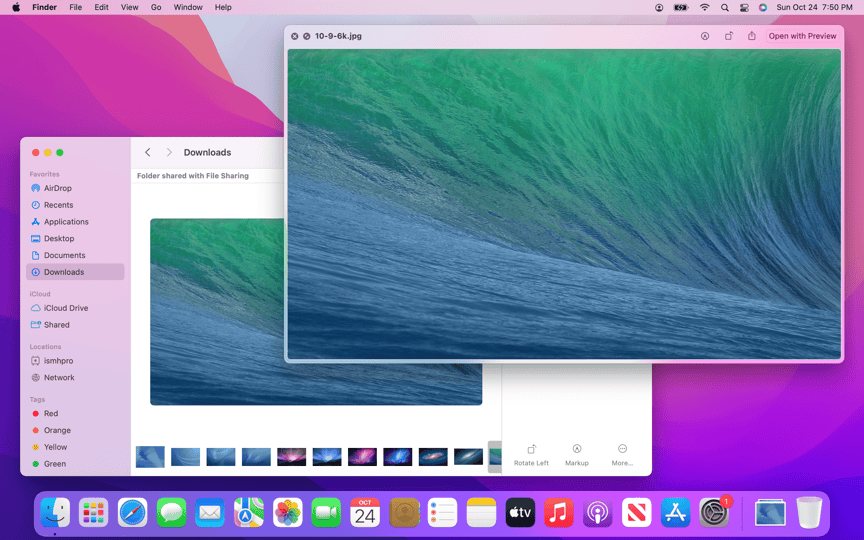864x540 pixels.
Task: Open Finder from the Dock
Action: click(55, 512)
